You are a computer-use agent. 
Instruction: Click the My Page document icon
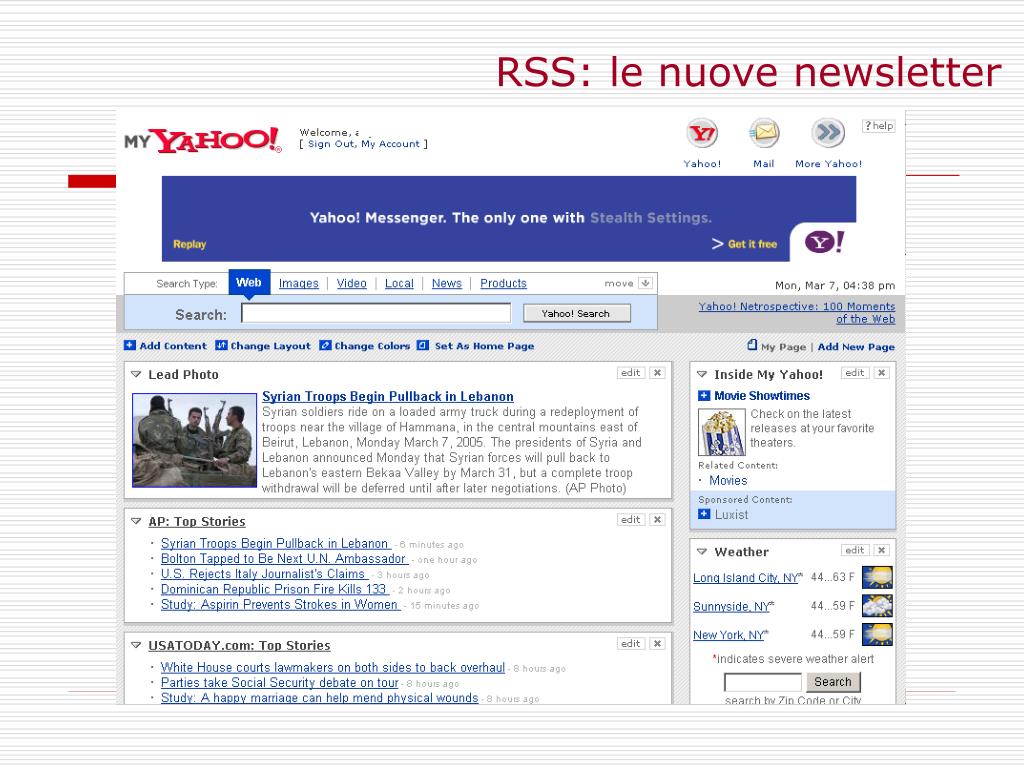752,345
